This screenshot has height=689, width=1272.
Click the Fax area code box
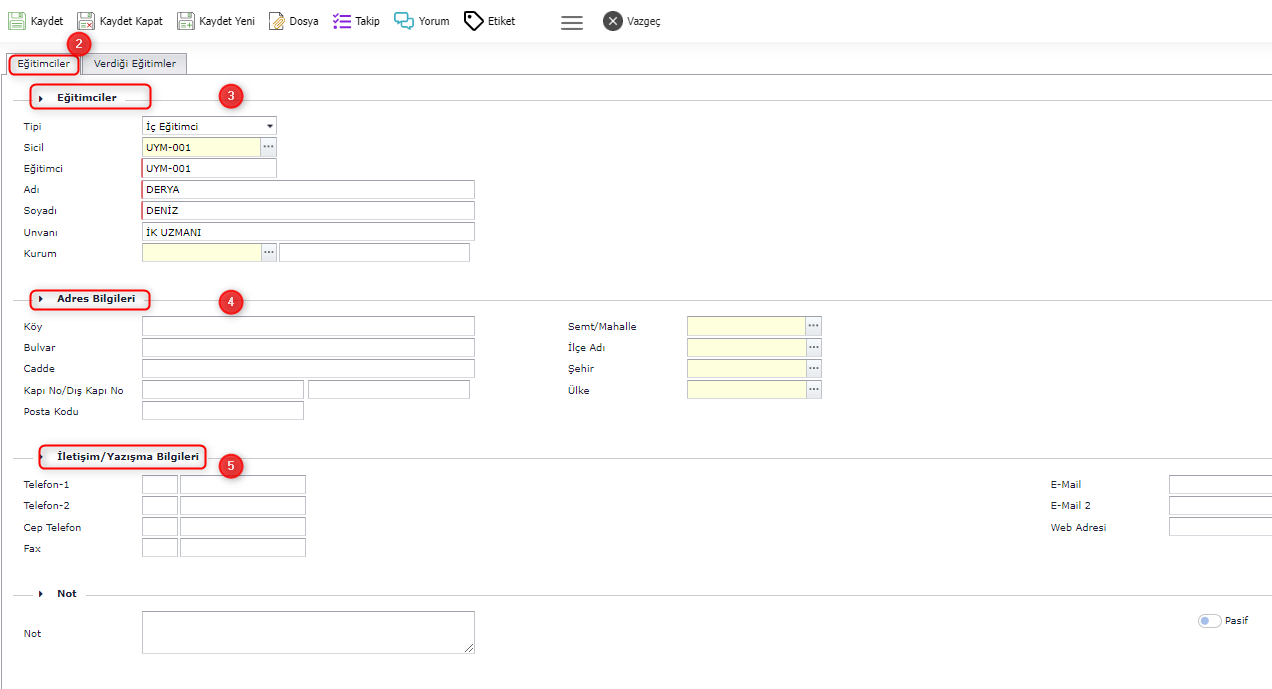coord(160,547)
